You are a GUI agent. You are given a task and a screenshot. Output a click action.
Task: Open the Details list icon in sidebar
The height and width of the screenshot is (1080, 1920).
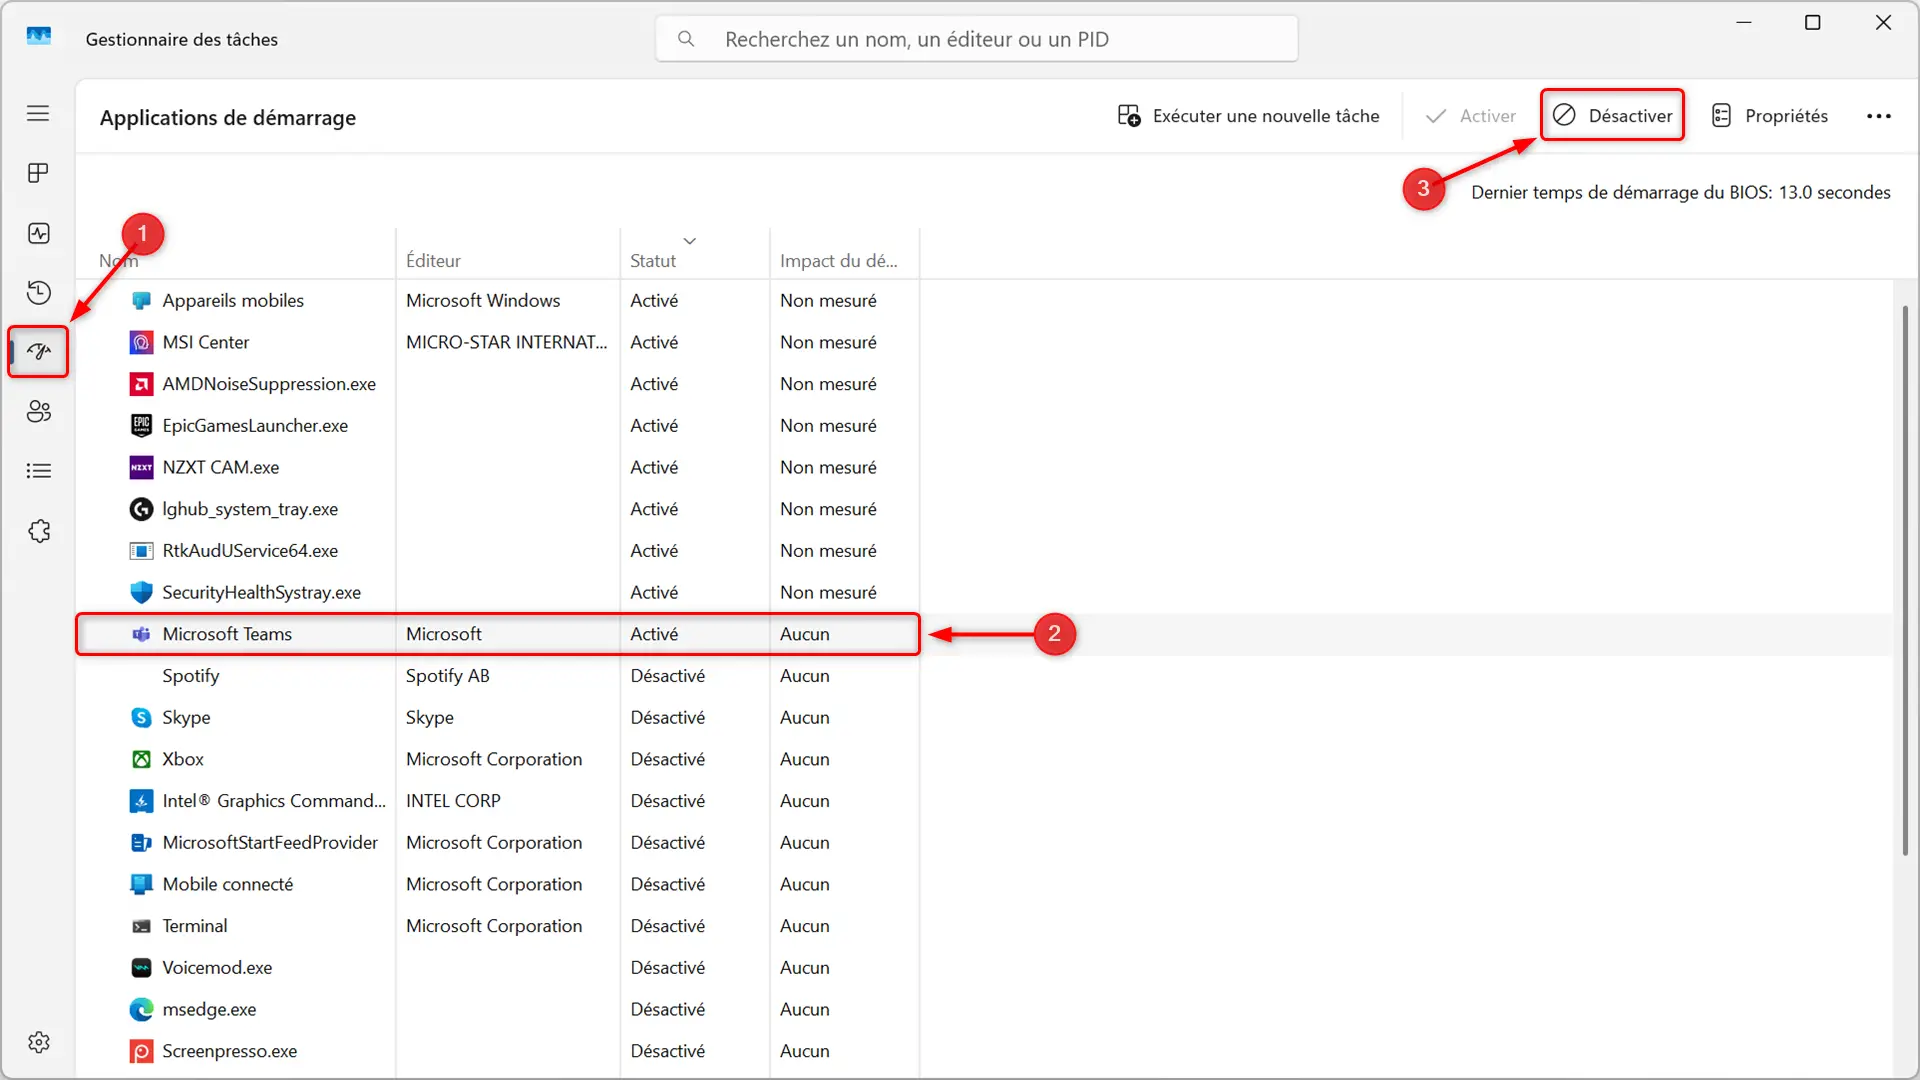pos(38,471)
